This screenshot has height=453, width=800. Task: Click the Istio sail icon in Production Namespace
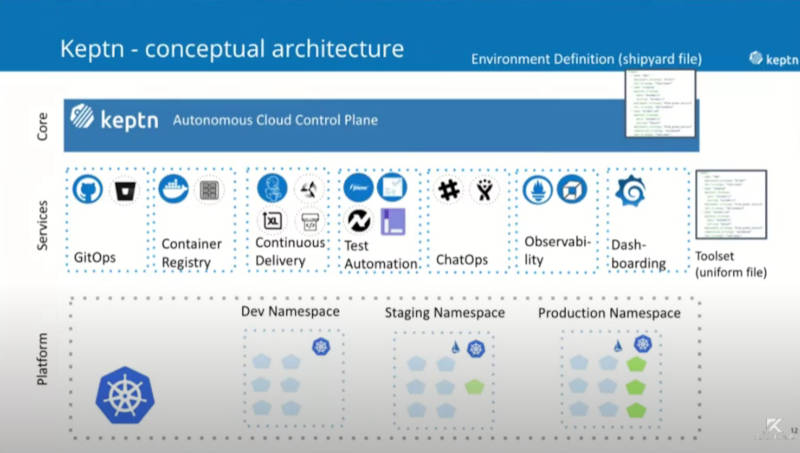(x=618, y=346)
